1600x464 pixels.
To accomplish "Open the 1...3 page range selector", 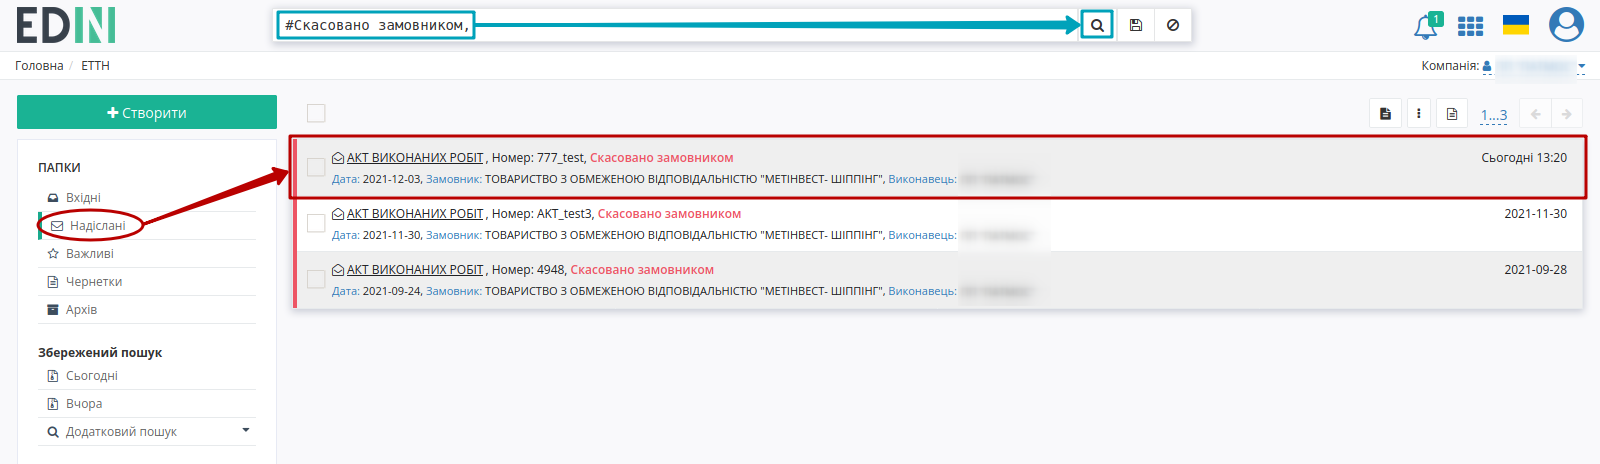I will coord(1493,115).
